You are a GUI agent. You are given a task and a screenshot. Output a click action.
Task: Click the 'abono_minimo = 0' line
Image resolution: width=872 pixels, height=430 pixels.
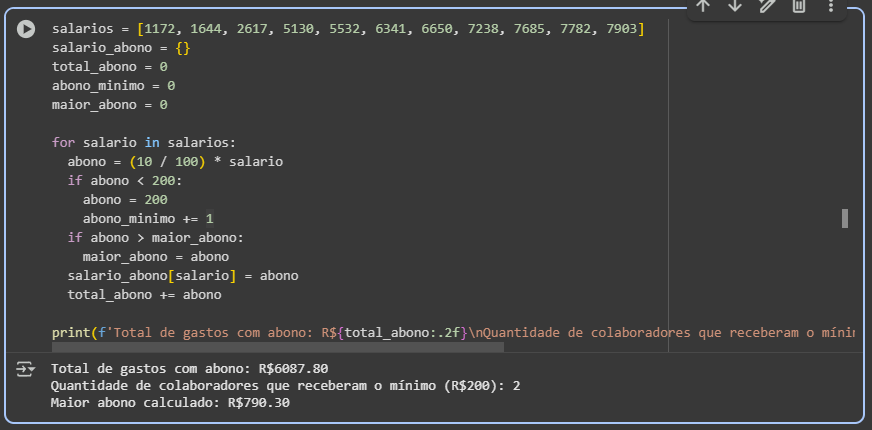[x=113, y=86]
